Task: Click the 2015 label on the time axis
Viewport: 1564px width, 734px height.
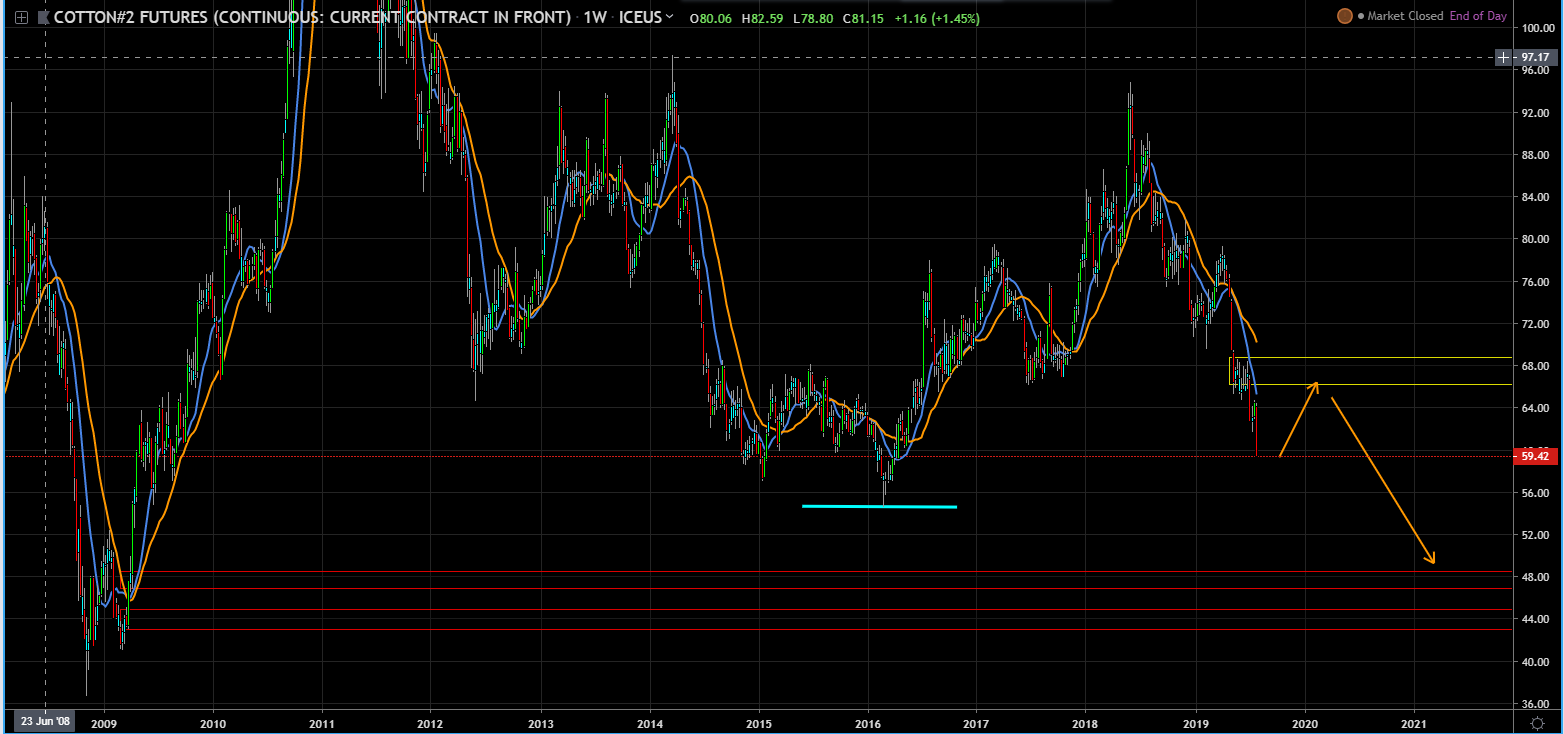Action: coord(759,722)
